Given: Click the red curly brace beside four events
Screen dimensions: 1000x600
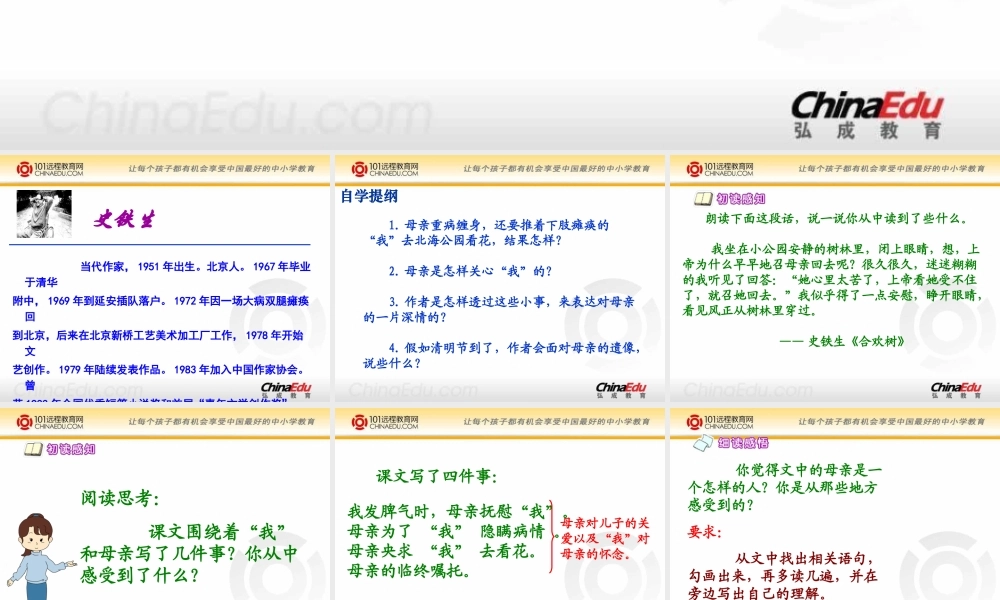Looking at the screenshot, I should coord(552,536).
